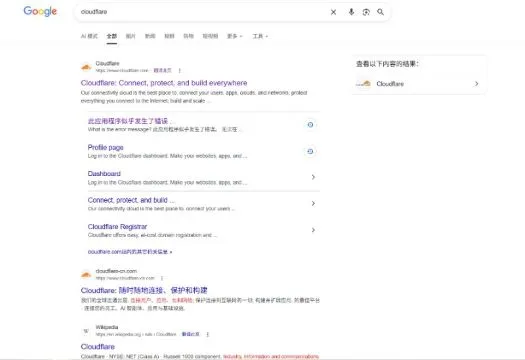
Task: Switch to the 图片 tab
Action: pyautogui.click(x=131, y=36)
